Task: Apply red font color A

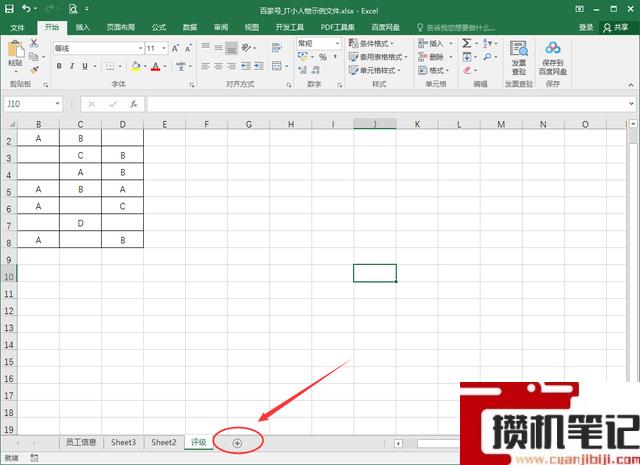Action: 156,66
